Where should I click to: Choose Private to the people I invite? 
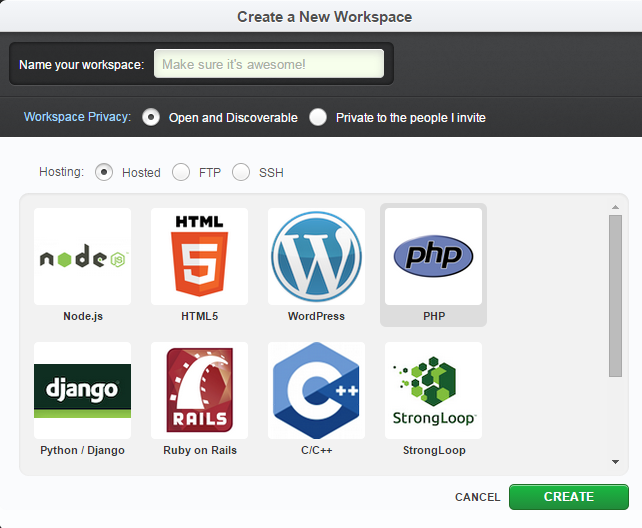coord(318,117)
